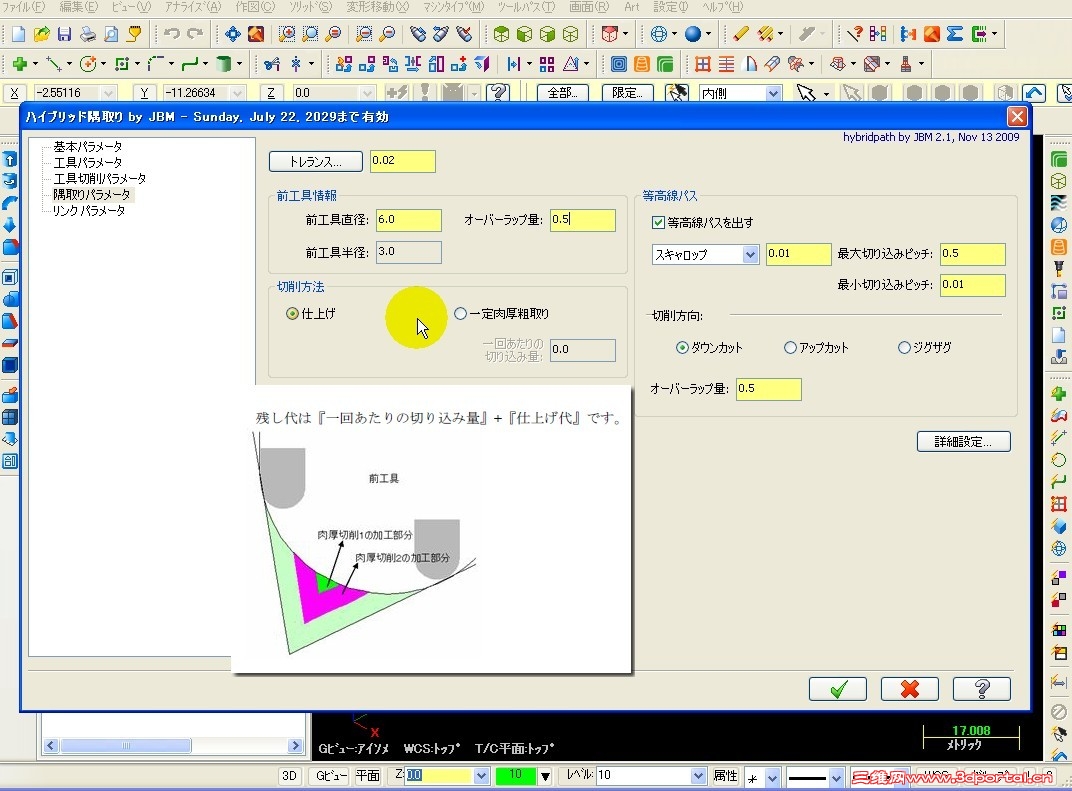Click the 全部... selection button

coord(562,92)
